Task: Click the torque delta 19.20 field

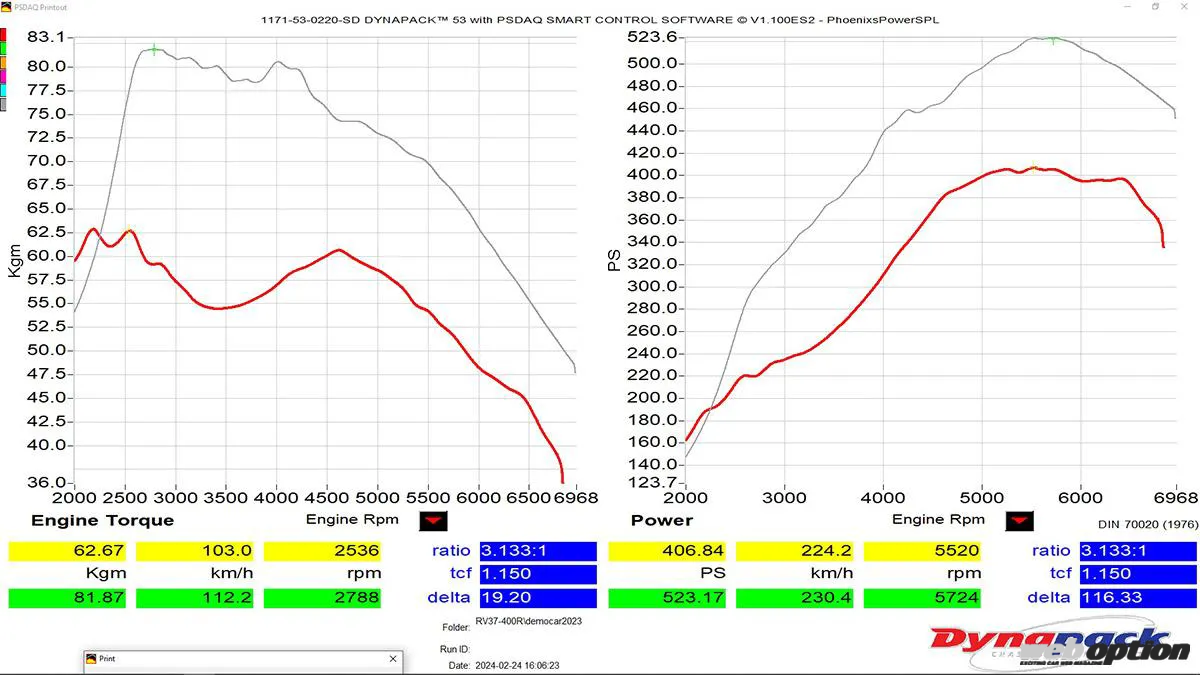Action: 538,598
